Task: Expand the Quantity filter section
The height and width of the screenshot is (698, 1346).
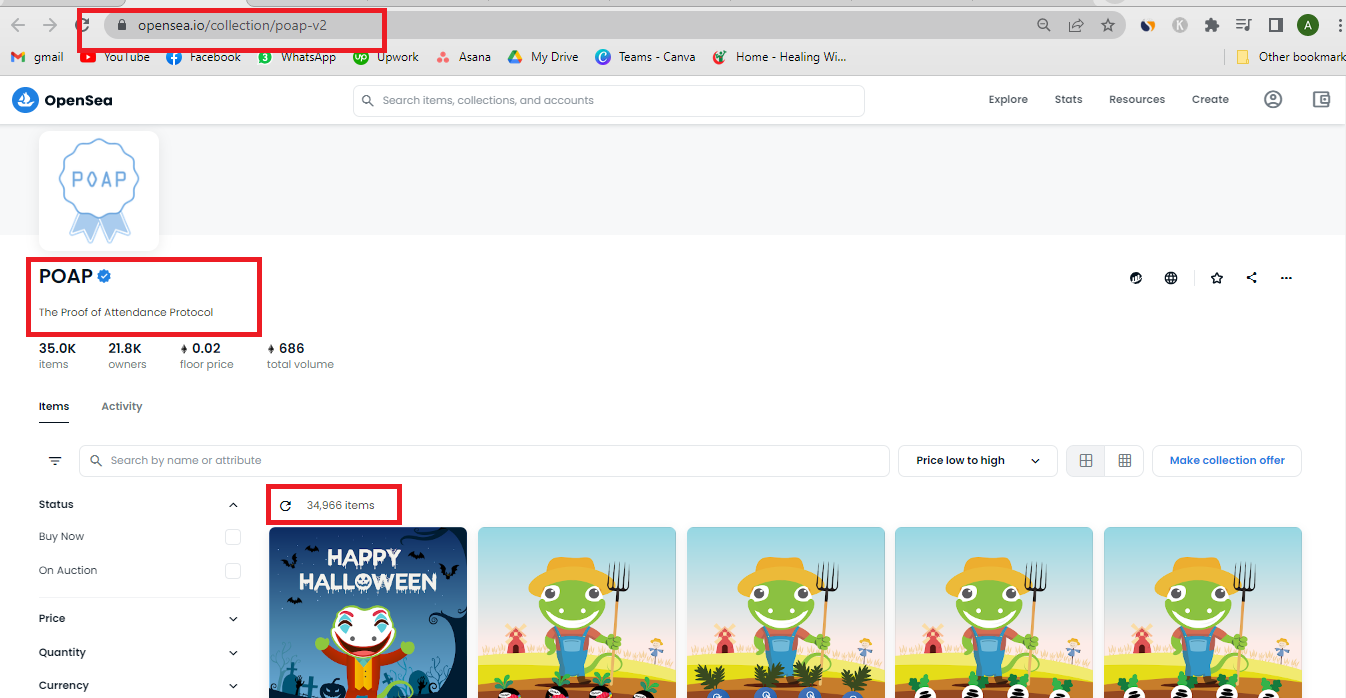Action: 140,653
